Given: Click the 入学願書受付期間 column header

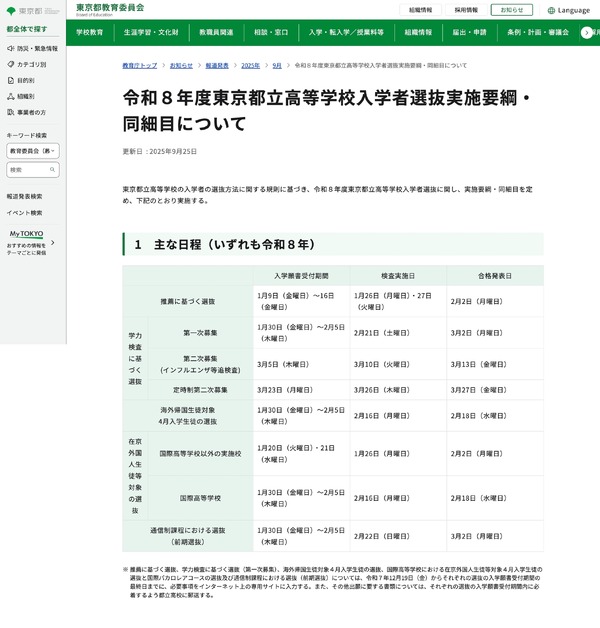Looking at the screenshot, I should (302, 276).
